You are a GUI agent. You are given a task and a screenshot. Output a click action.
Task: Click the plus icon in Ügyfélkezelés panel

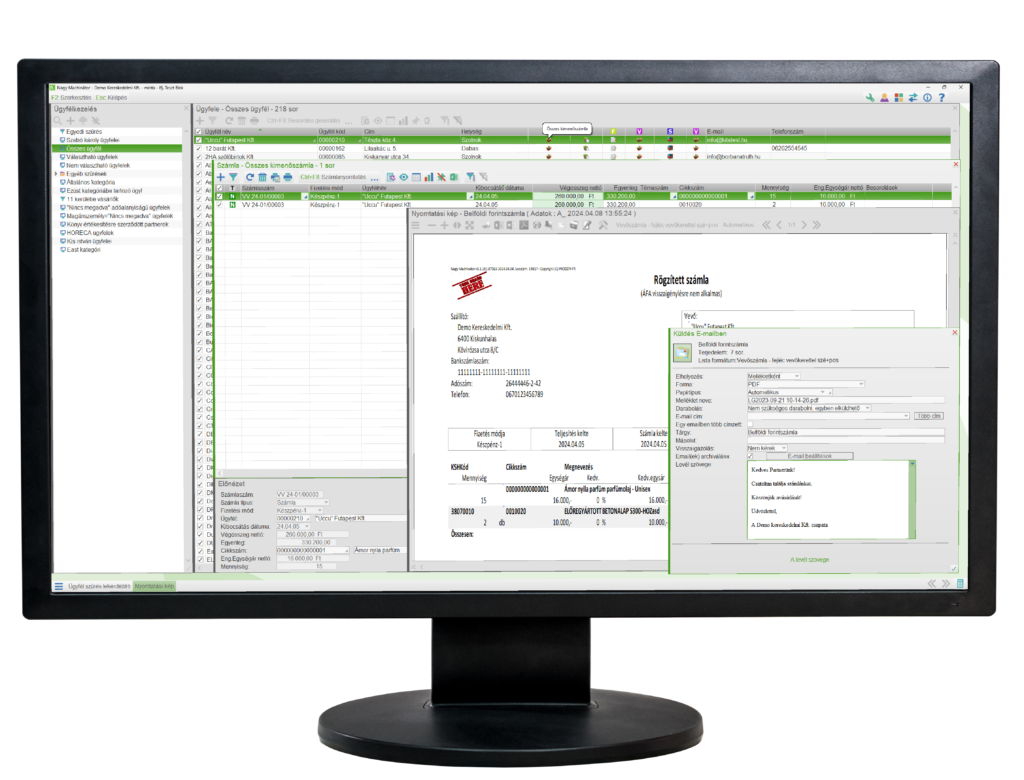pyautogui.click(x=71, y=120)
